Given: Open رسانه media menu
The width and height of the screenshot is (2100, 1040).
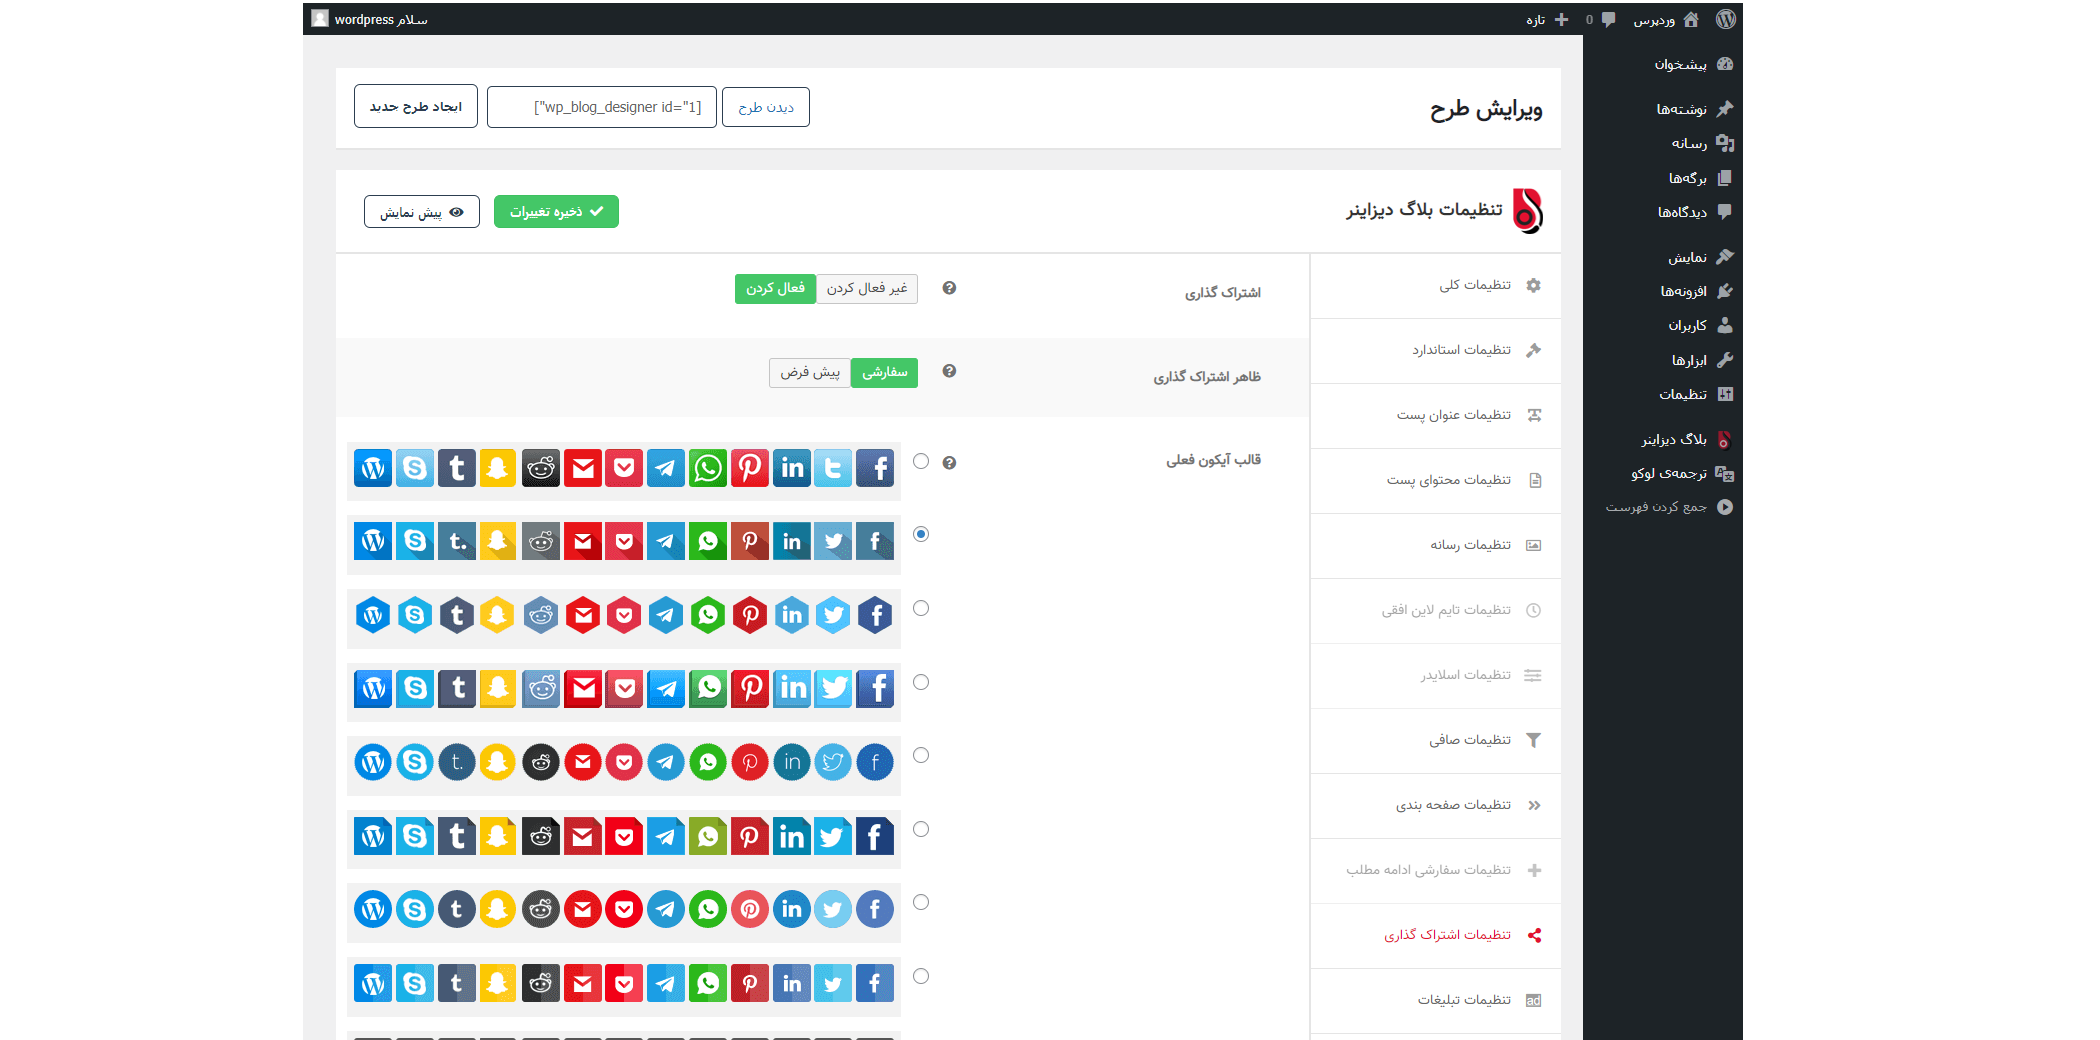Looking at the screenshot, I should click(x=1663, y=144).
